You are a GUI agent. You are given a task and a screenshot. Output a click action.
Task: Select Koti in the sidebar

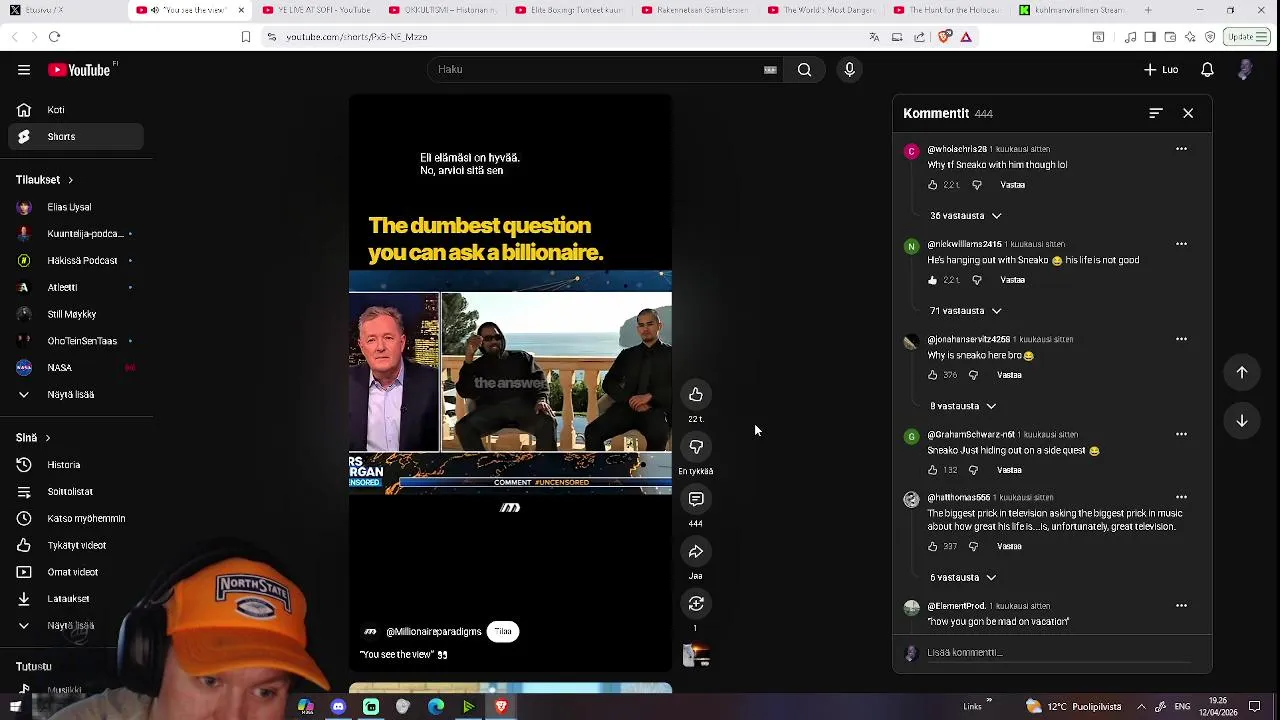[x=78, y=110]
